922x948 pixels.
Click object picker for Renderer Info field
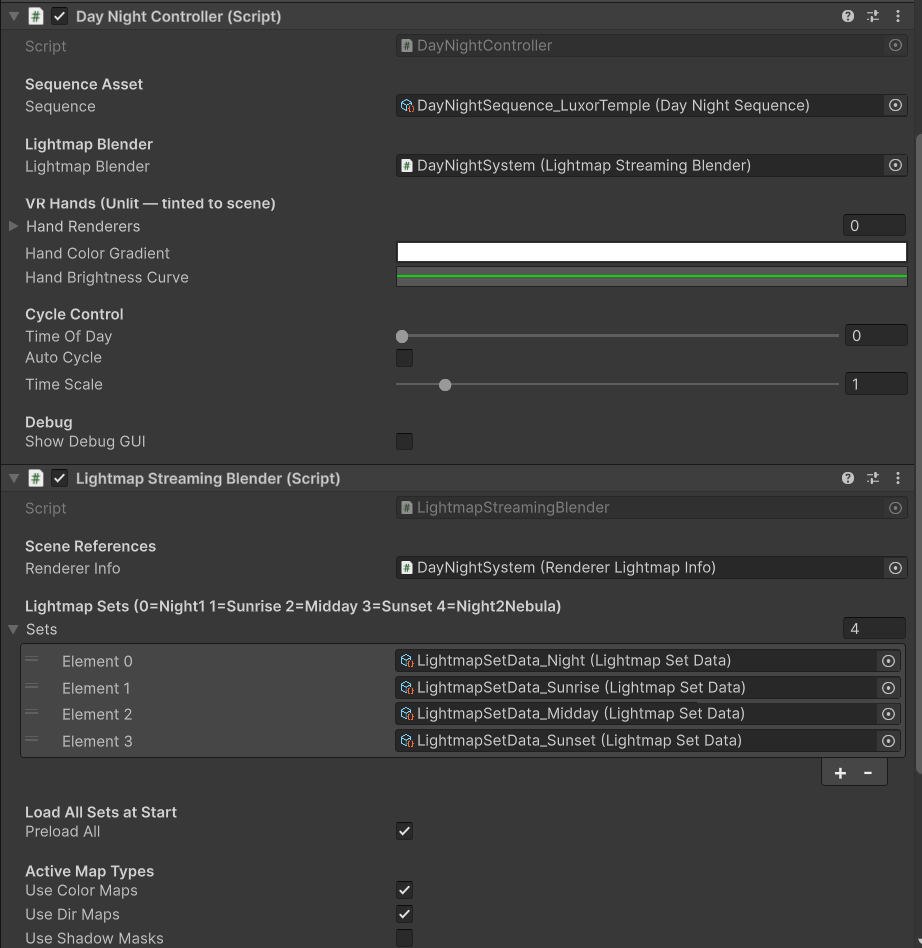pos(895,568)
